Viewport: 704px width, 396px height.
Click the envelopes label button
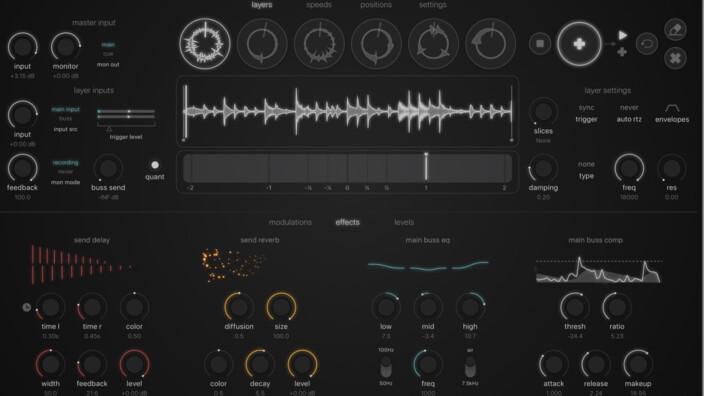672,119
